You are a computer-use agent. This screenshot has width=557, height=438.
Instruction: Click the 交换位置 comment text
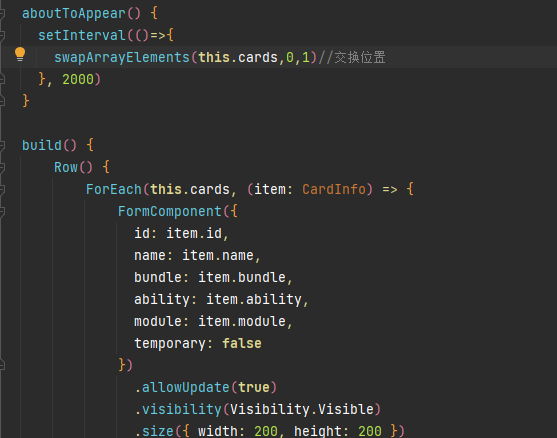click(x=360, y=57)
